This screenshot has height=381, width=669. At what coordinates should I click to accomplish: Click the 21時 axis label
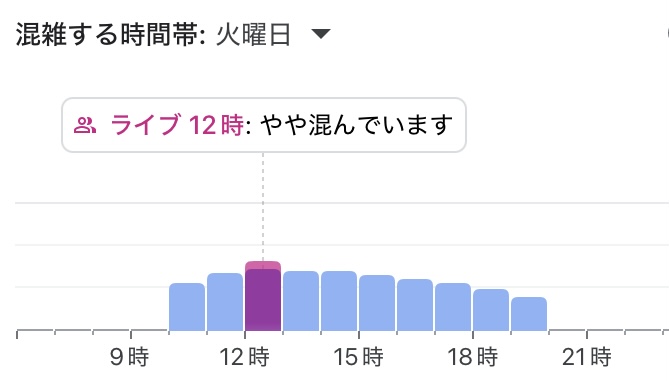tap(587, 357)
